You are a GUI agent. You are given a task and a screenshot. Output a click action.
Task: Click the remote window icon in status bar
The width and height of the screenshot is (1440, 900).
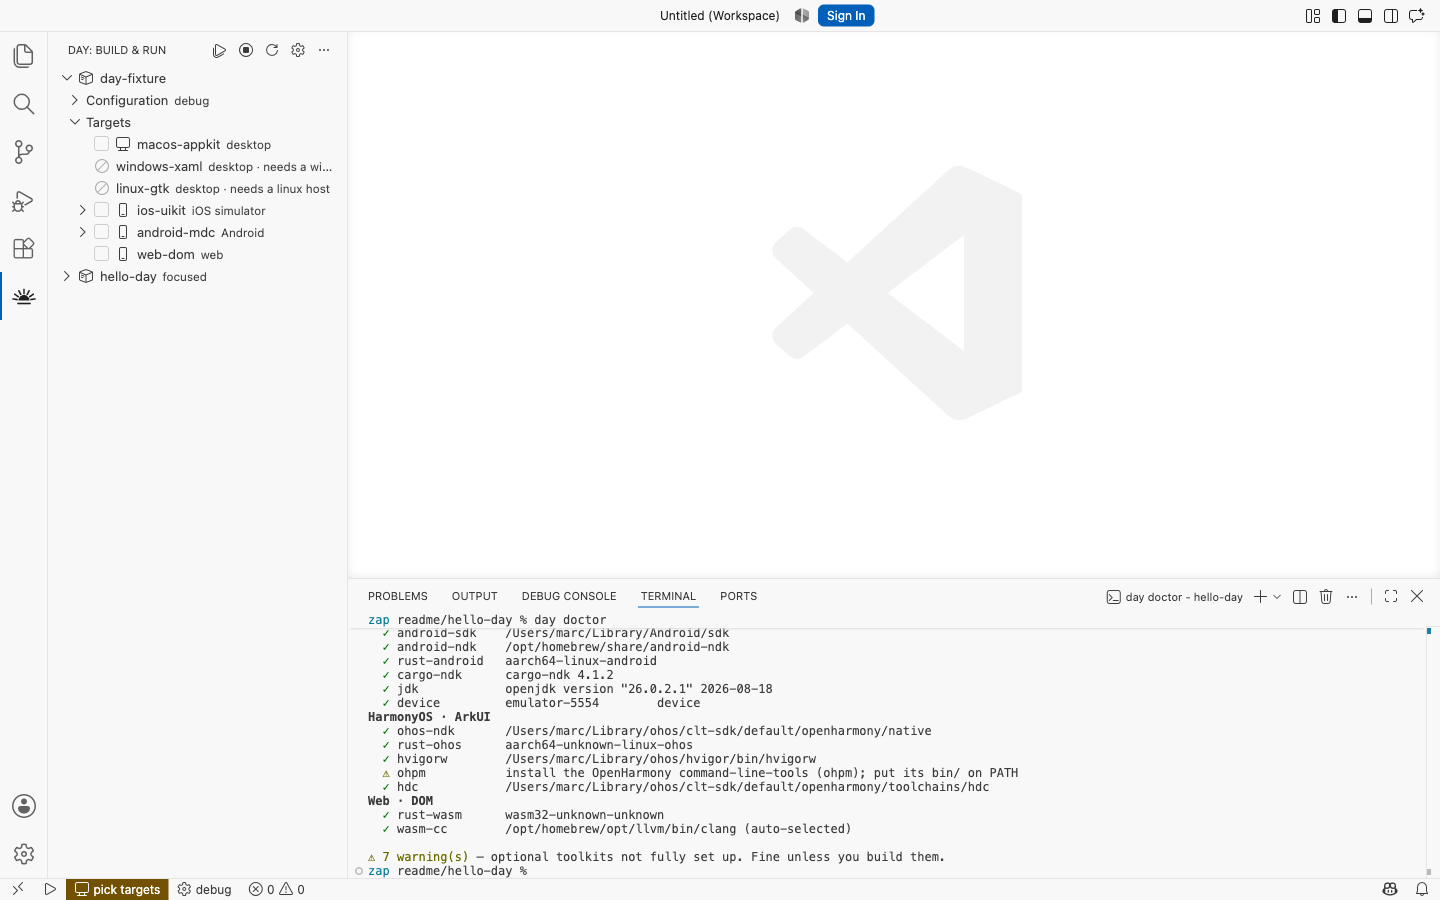[18, 889]
